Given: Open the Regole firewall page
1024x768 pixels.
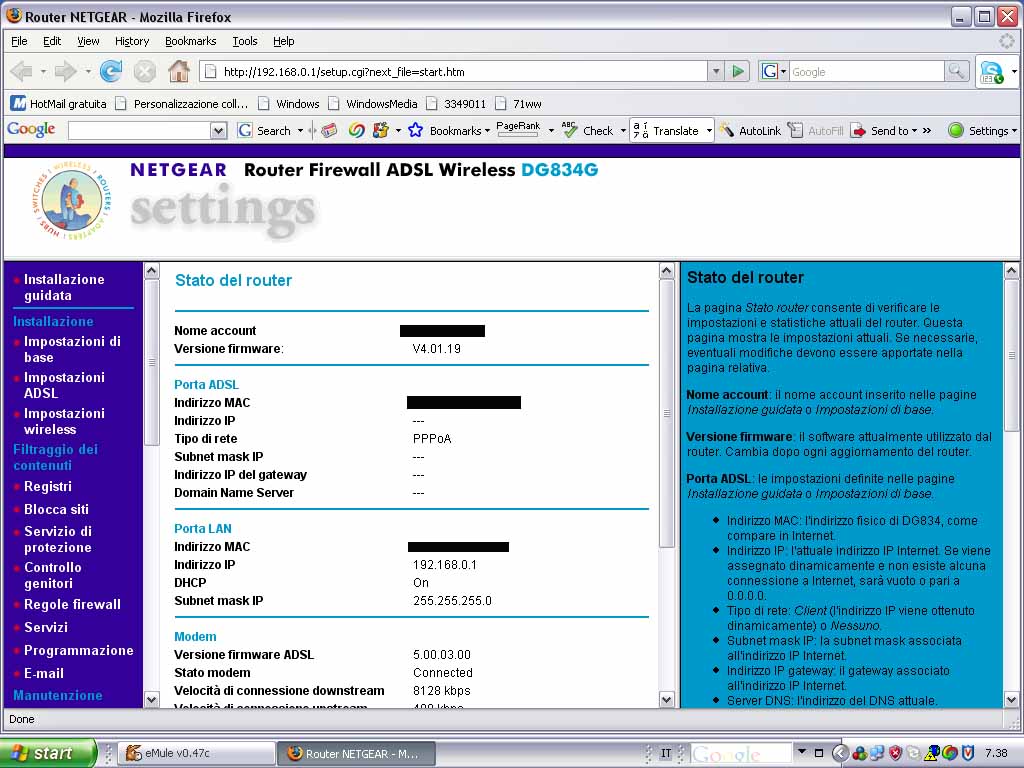Looking at the screenshot, I should coord(72,605).
